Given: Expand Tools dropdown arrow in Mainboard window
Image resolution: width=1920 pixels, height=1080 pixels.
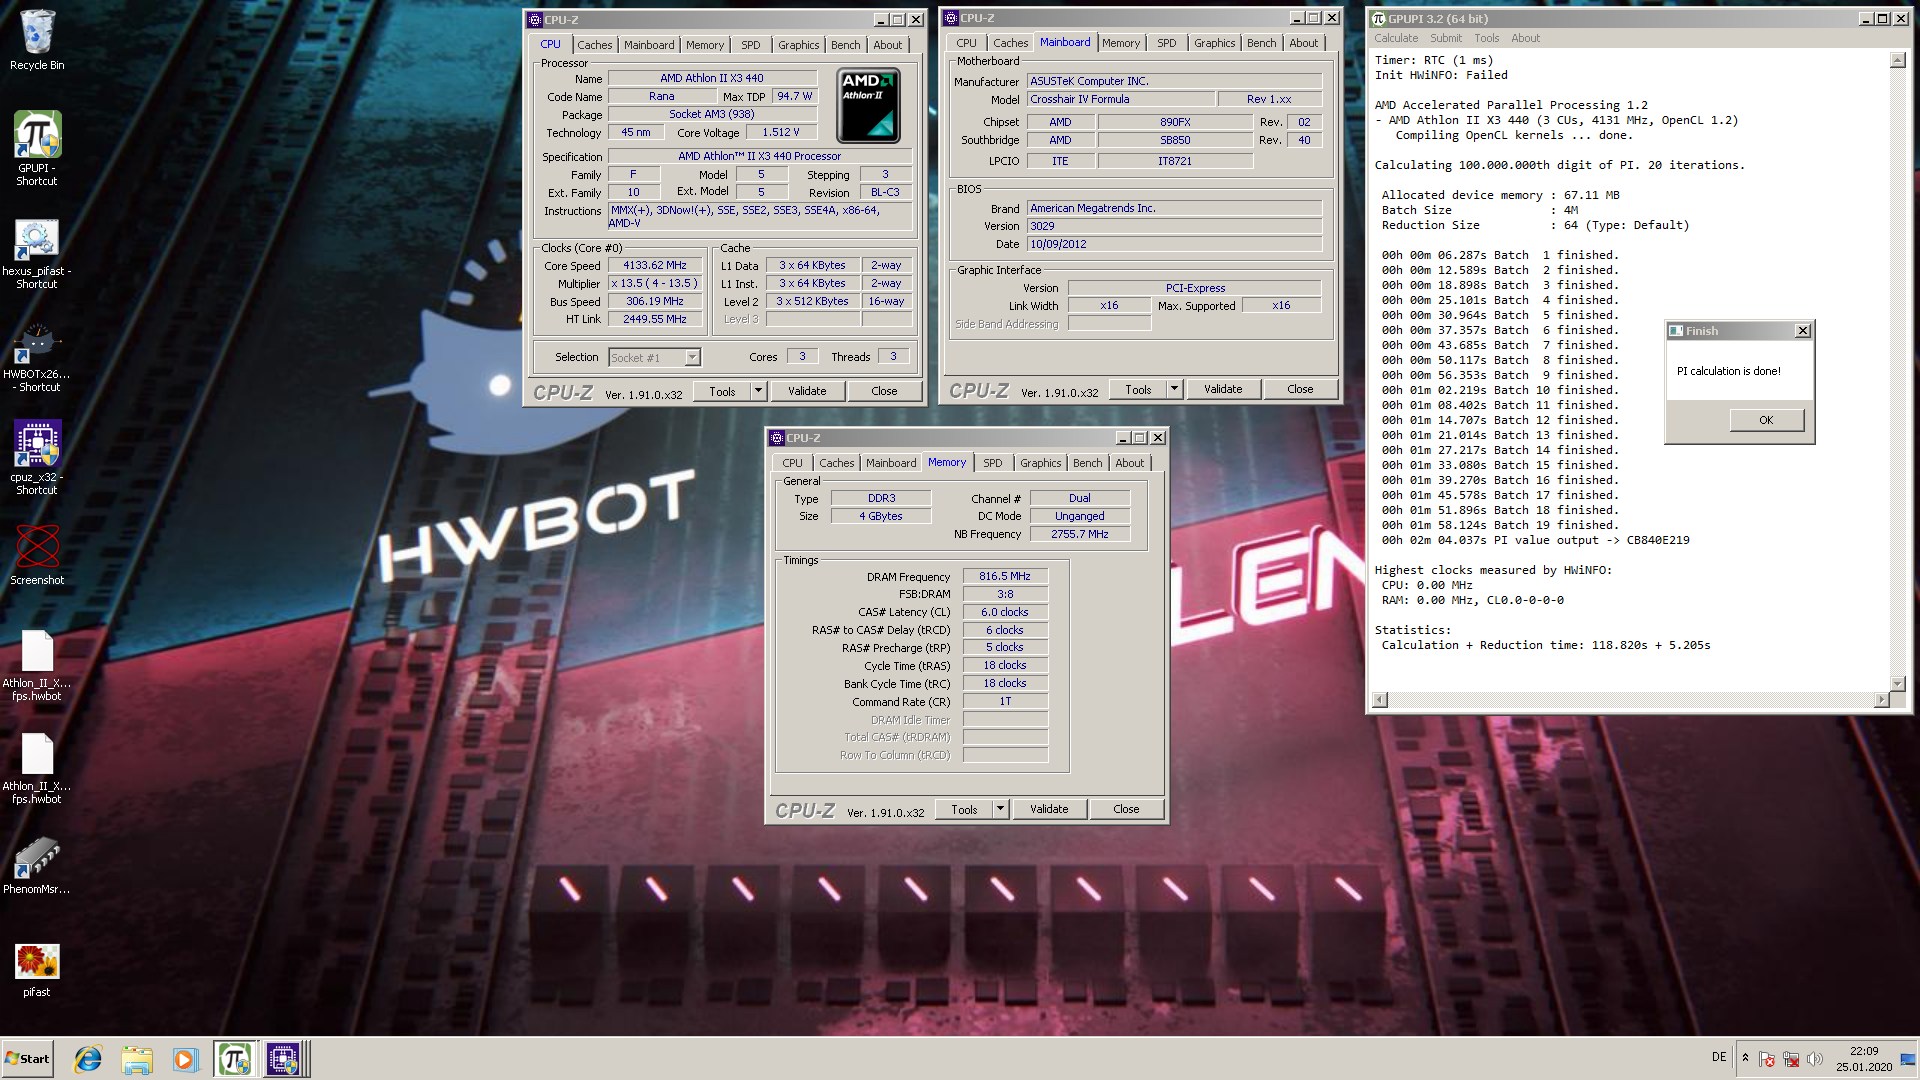Looking at the screenshot, I should click(x=1174, y=389).
